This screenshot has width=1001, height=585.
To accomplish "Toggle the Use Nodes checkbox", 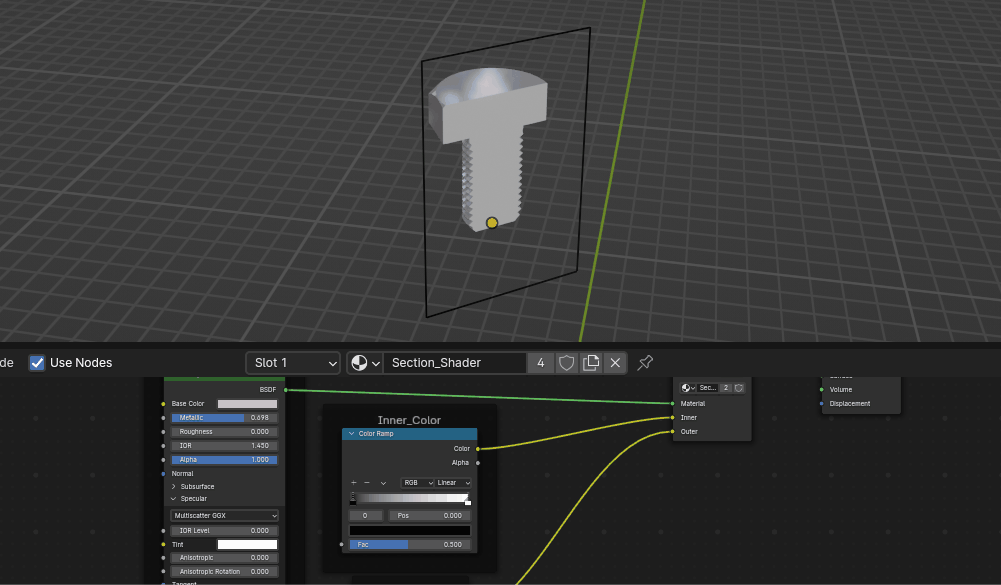I will [x=37, y=363].
